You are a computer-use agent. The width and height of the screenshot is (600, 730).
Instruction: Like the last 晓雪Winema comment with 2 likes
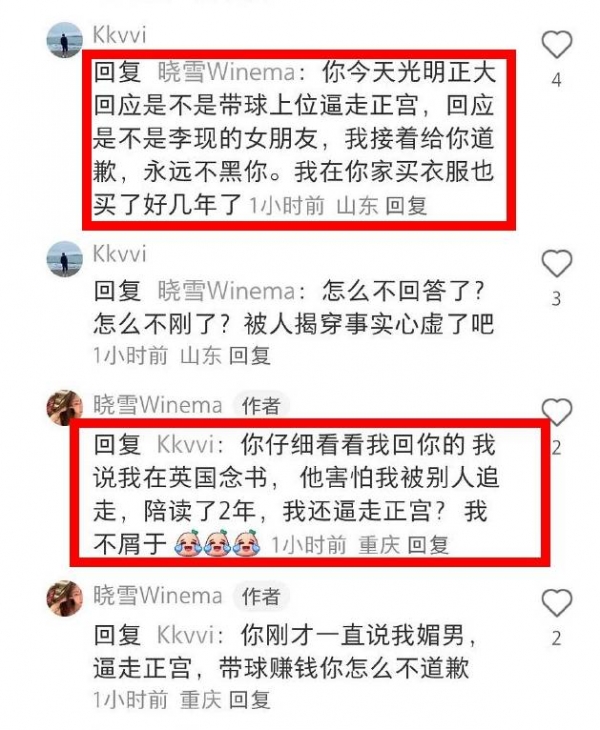coord(557,603)
